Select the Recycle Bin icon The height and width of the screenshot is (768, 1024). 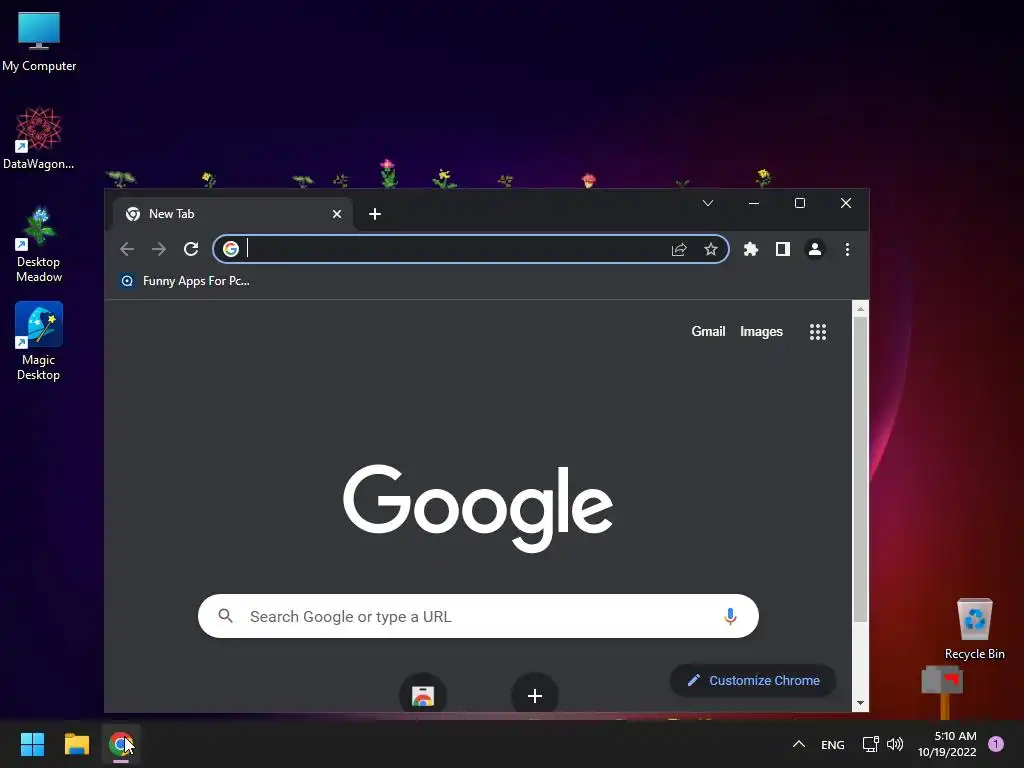coord(974,629)
